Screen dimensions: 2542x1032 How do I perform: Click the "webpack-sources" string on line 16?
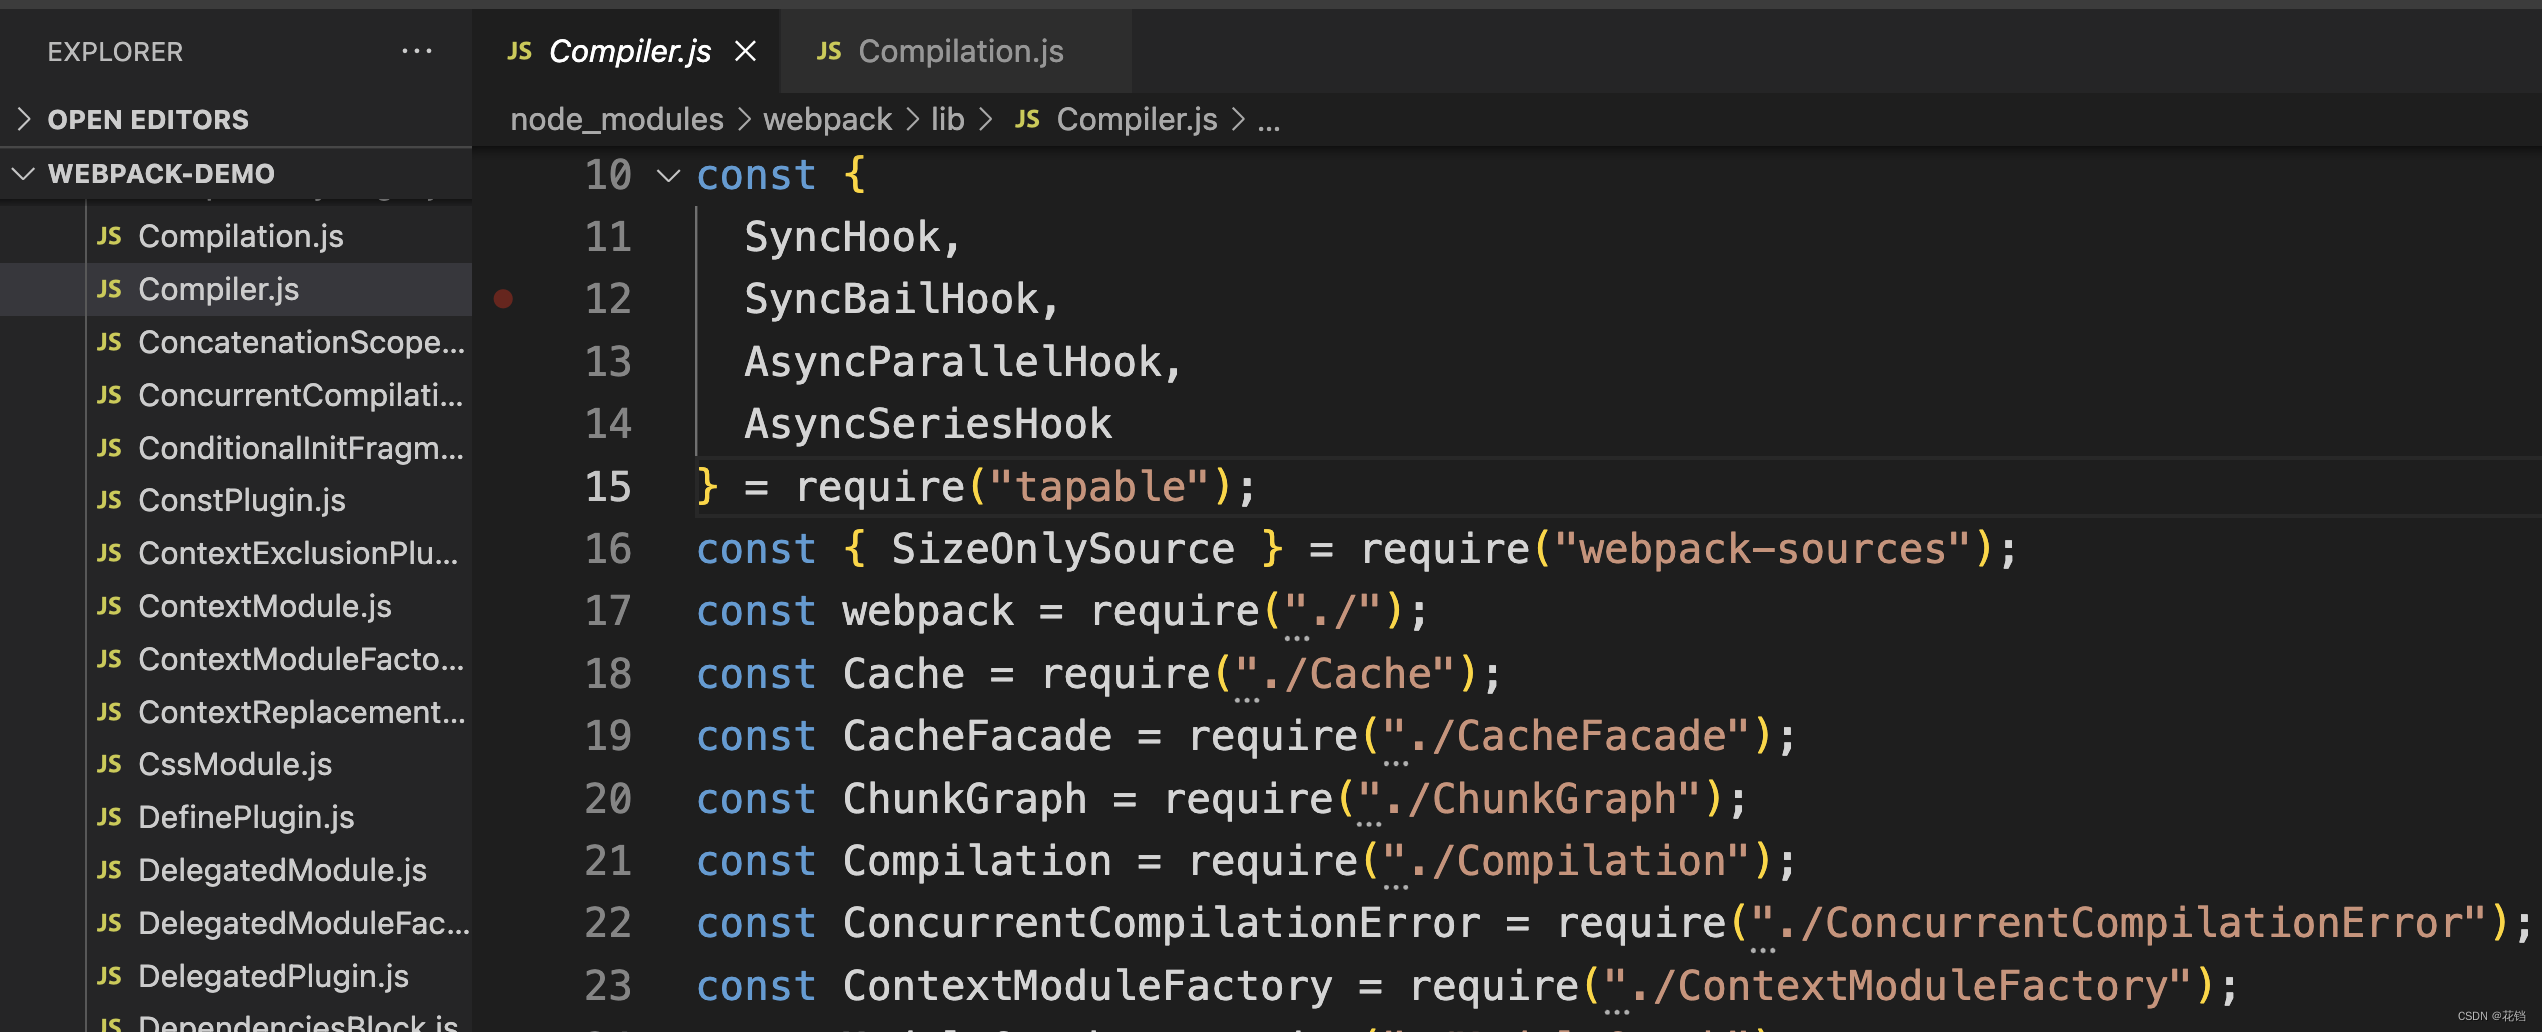(x=1762, y=549)
